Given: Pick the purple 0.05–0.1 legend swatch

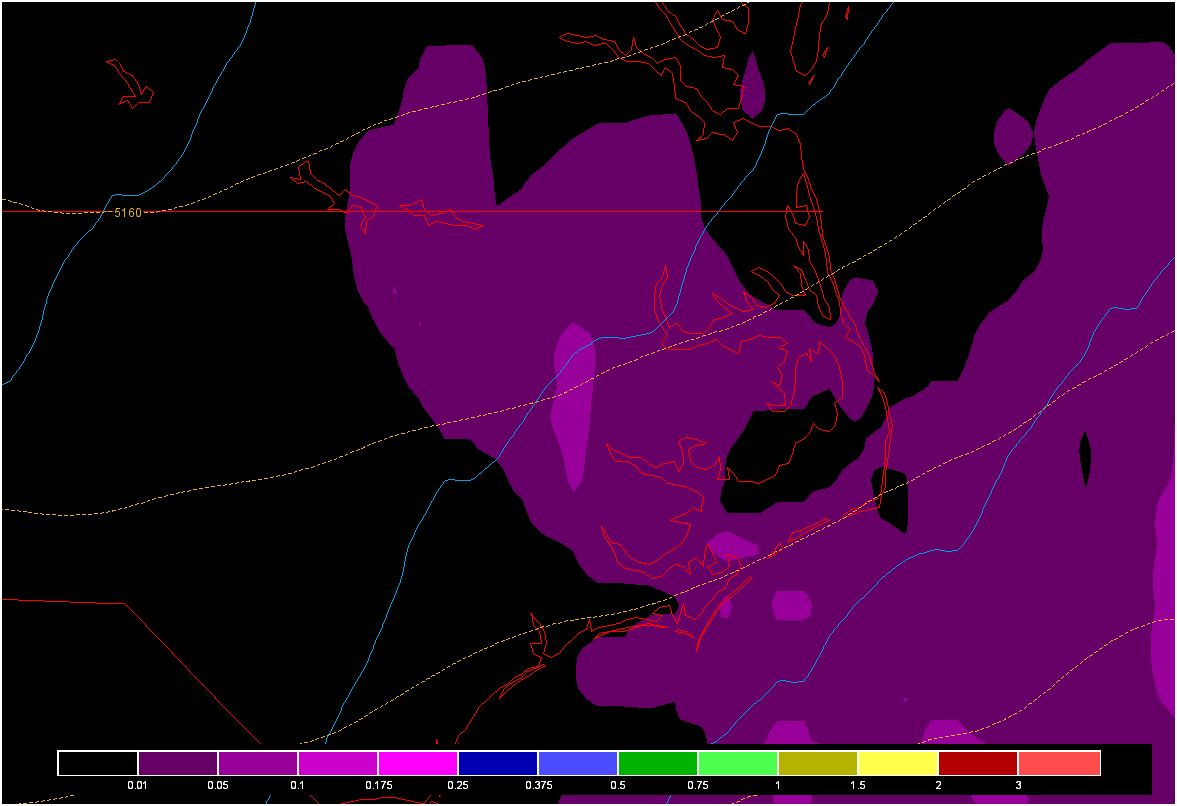Looking at the screenshot, I should tap(258, 763).
